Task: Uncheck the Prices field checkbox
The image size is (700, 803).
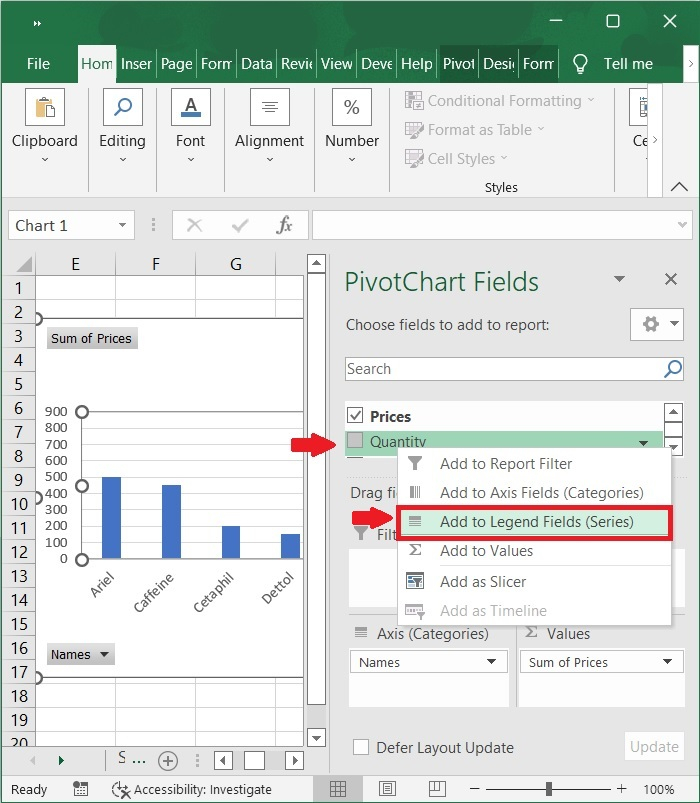Action: (x=355, y=415)
